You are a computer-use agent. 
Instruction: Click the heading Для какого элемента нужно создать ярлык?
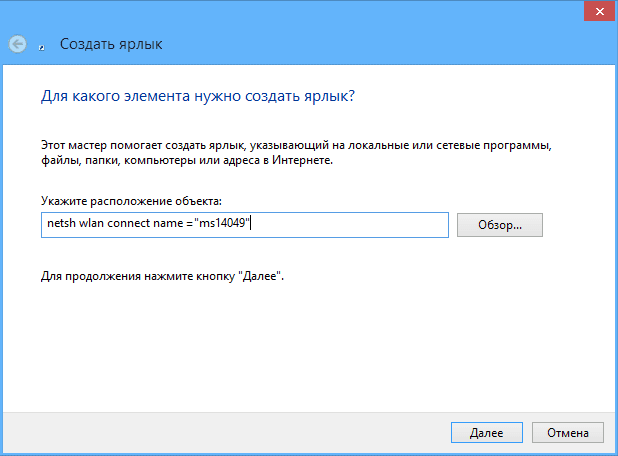(x=198, y=96)
